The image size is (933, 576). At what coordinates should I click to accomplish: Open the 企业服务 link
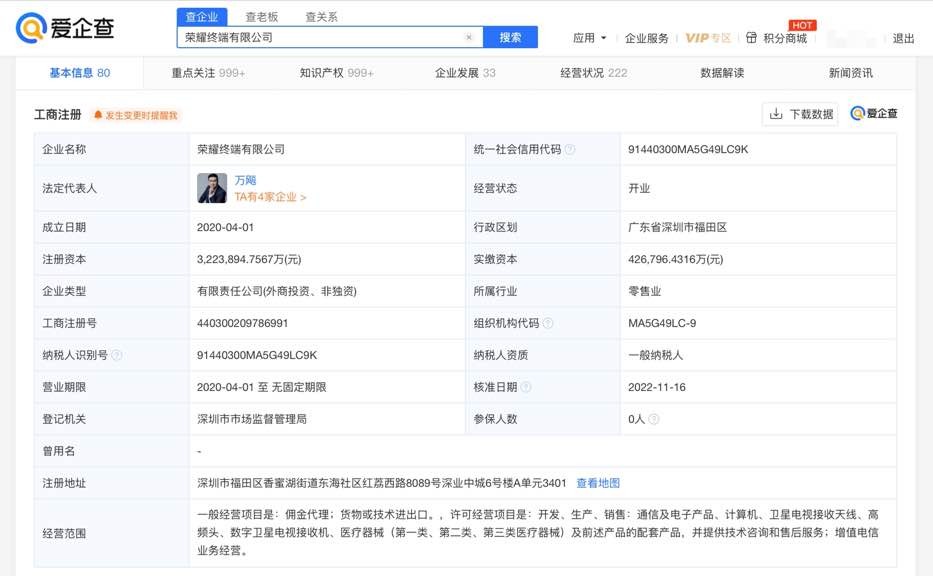(x=647, y=38)
